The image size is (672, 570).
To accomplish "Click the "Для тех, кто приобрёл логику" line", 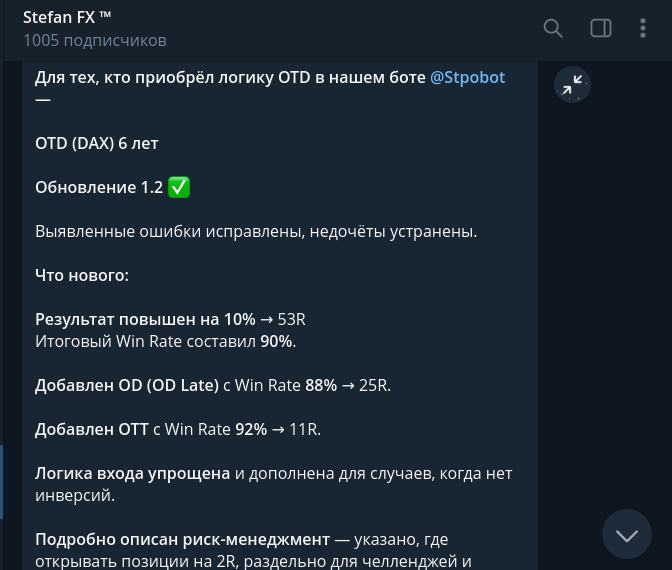I will pyautogui.click(x=230, y=77).
